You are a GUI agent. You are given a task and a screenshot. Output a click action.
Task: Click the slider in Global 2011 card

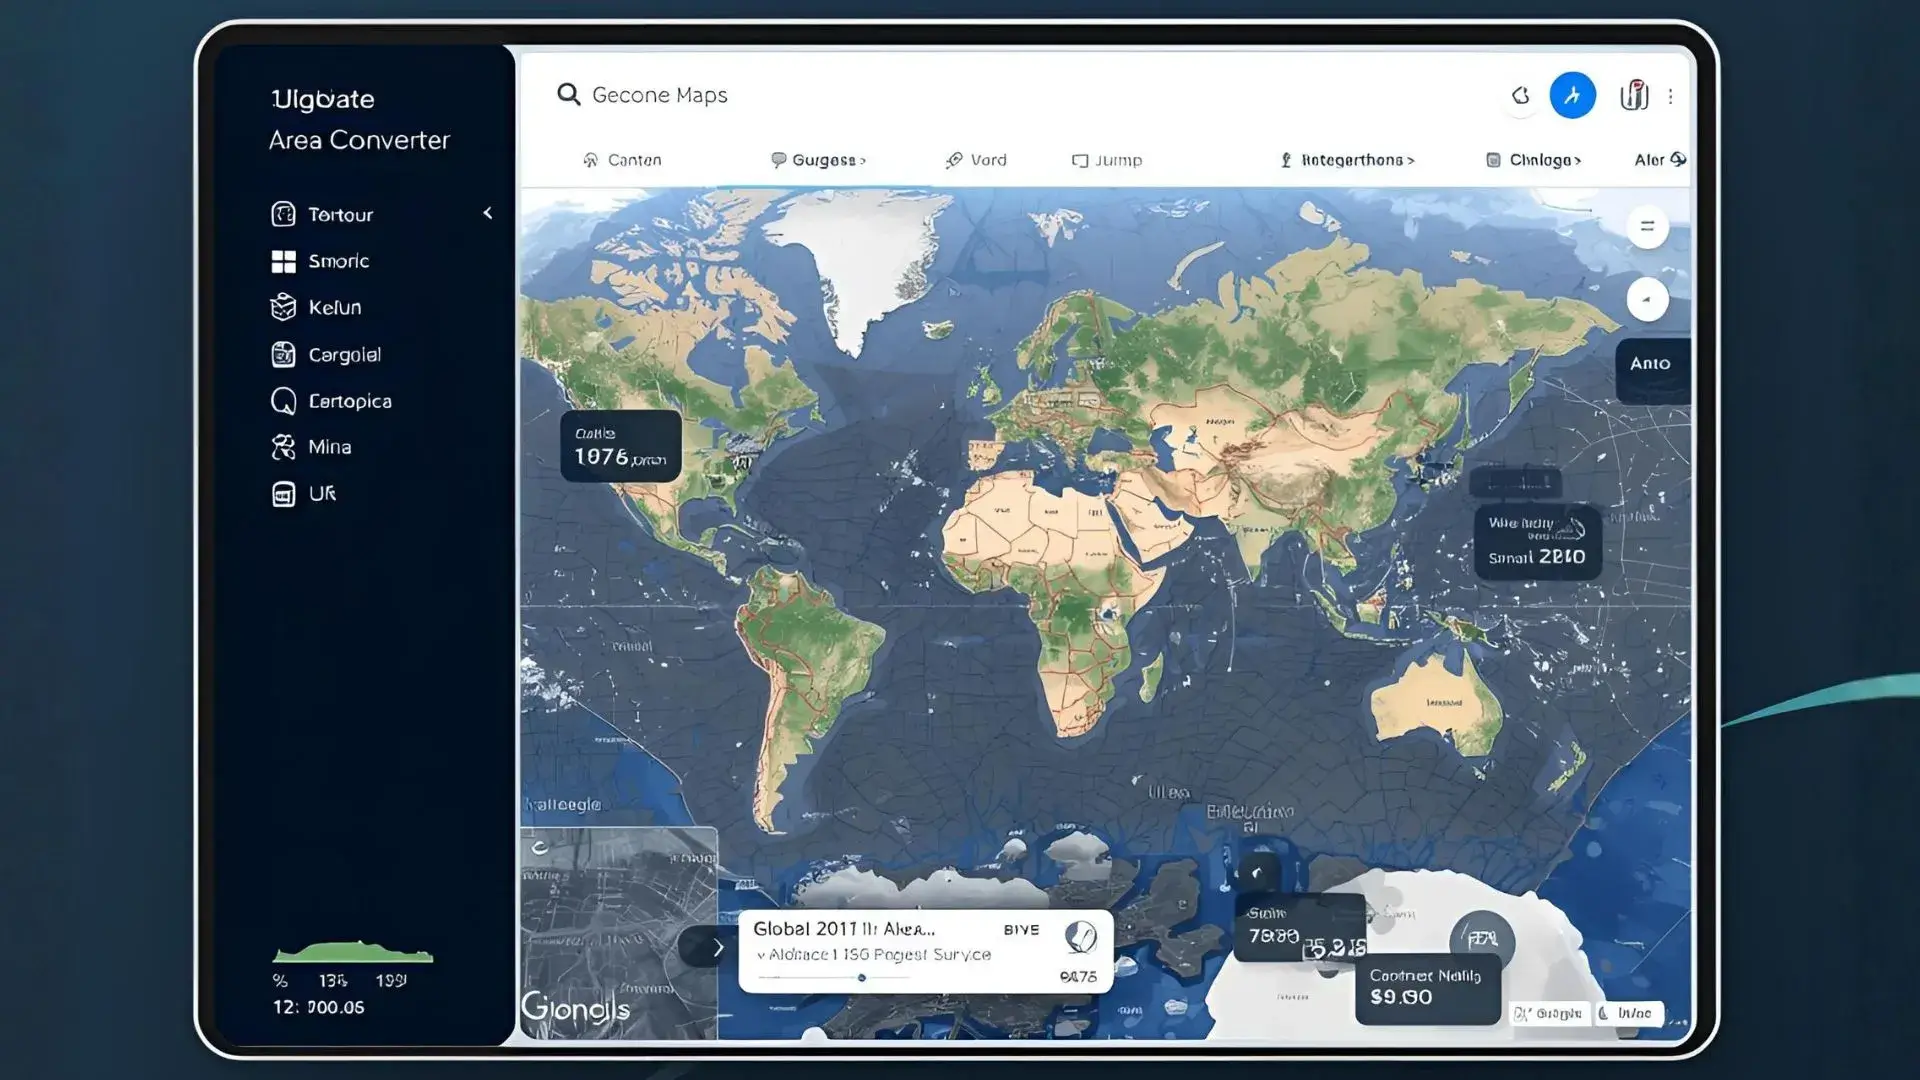click(x=862, y=978)
